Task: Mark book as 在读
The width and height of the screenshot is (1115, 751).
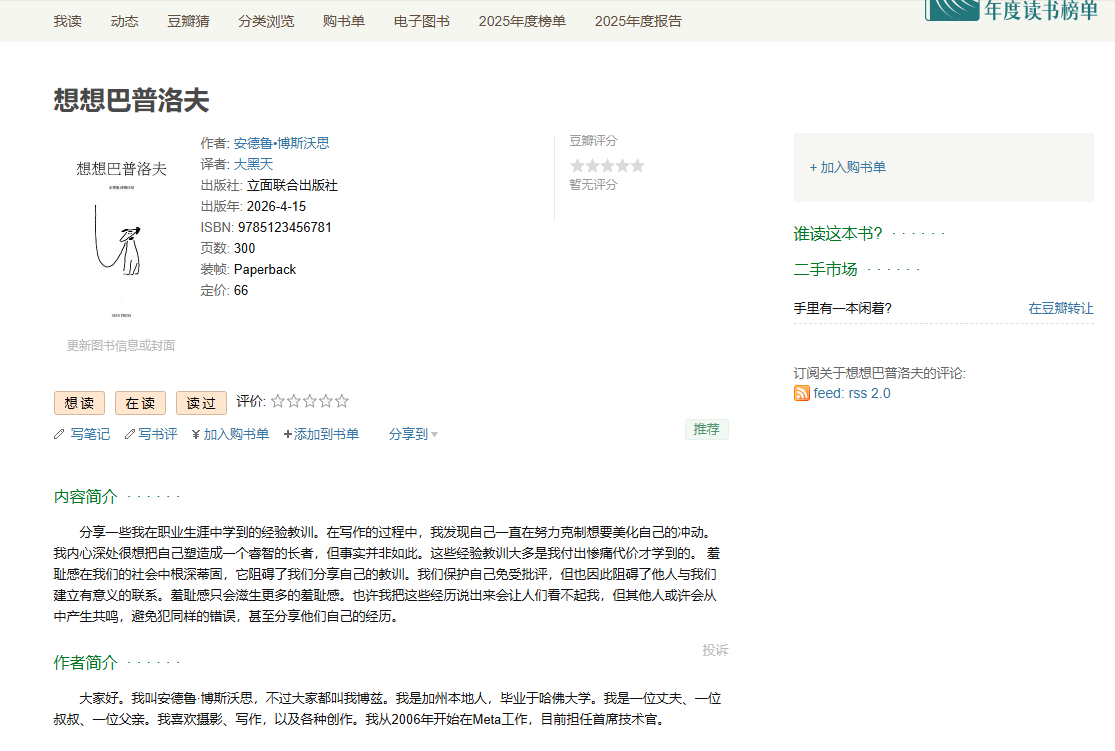Action: [x=140, y=403]
